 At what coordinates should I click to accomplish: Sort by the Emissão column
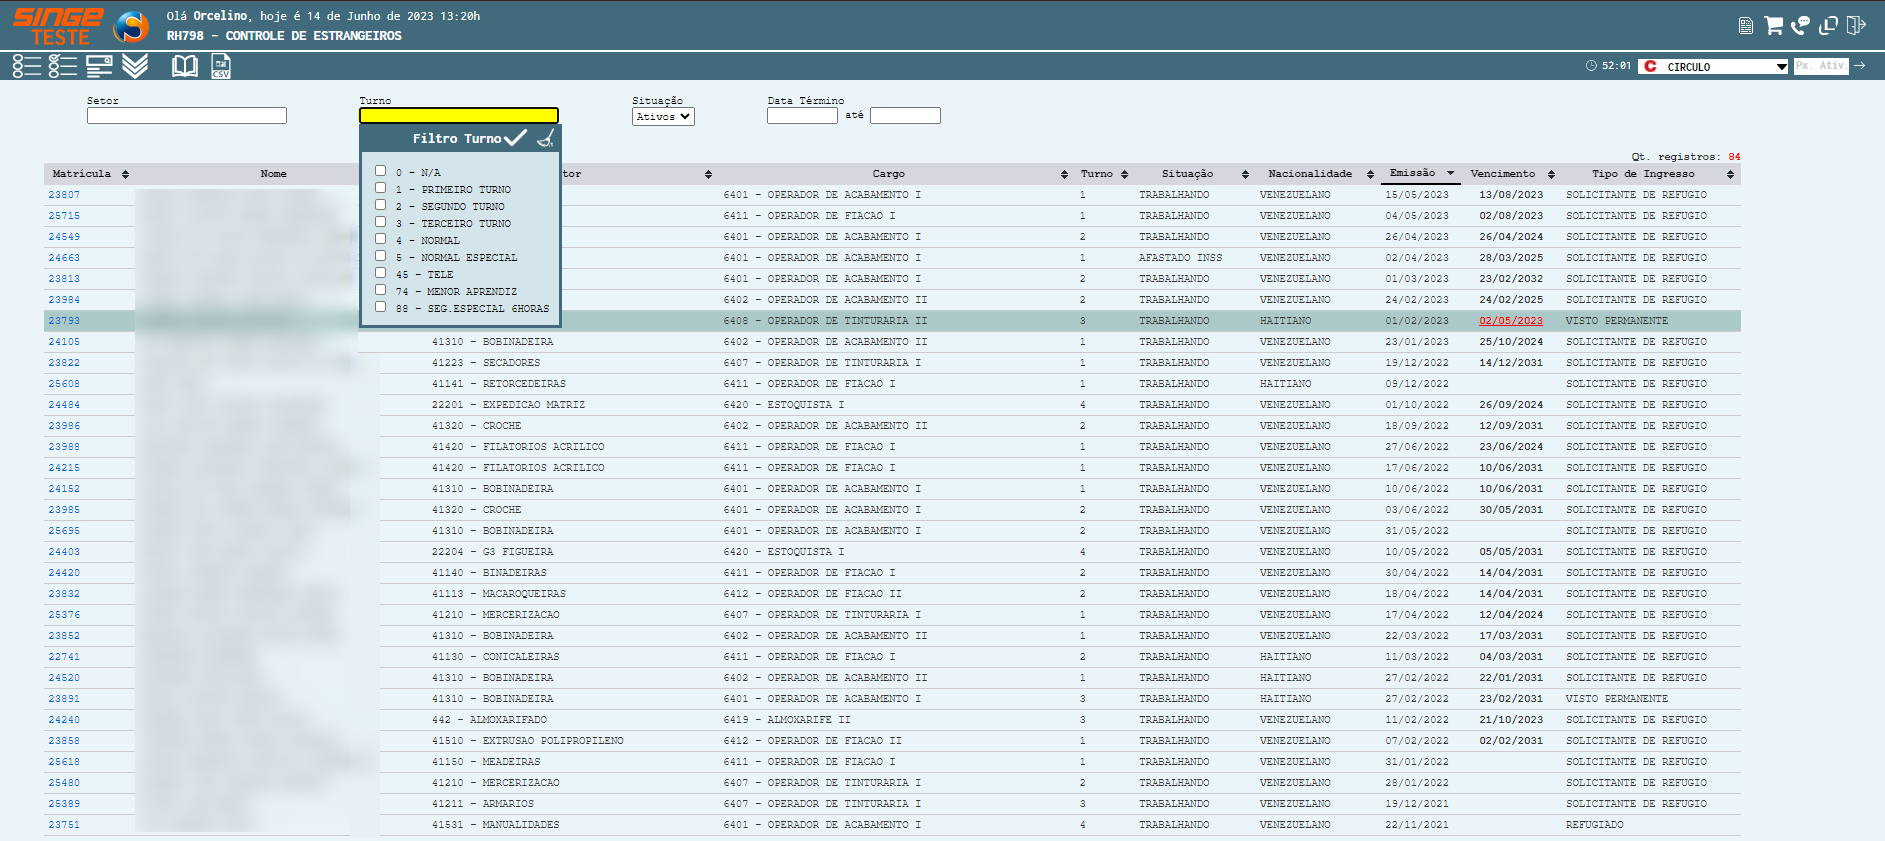pos(1421,173)
